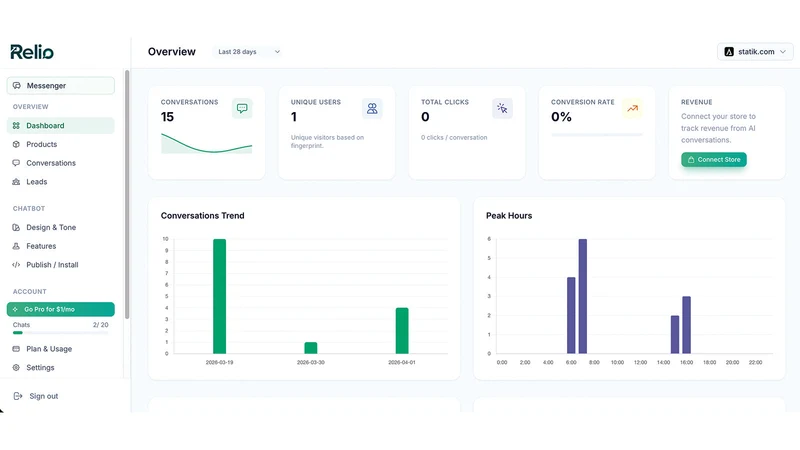
Task: Click the 'Peak Hours' heading
Action: tap(509, 216)
